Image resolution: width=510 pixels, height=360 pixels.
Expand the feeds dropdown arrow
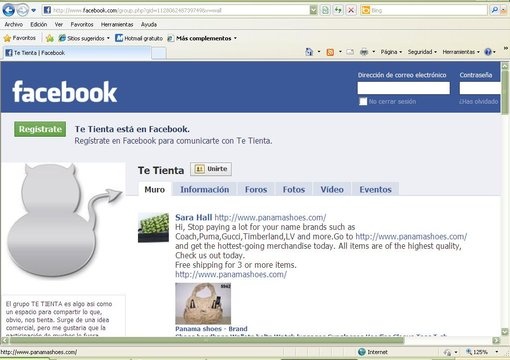click(x=340, y=52)
